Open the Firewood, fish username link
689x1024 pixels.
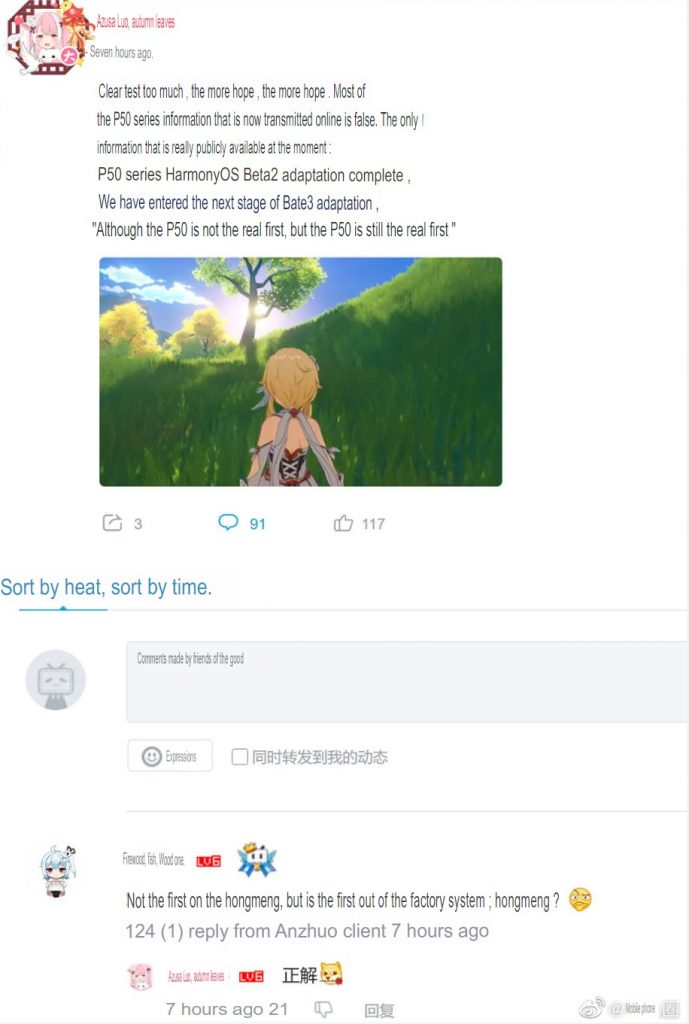click(153, 859)
